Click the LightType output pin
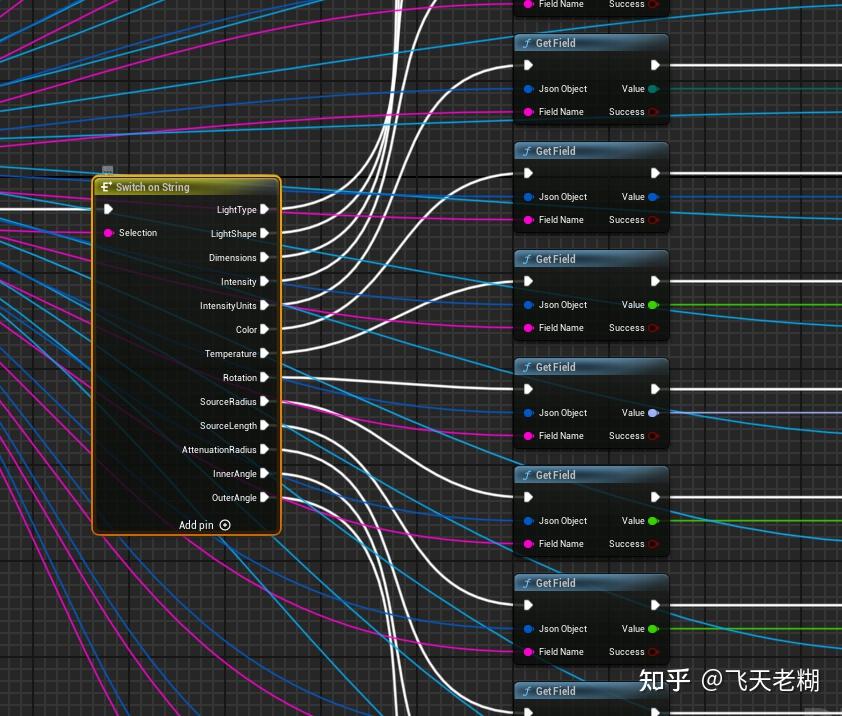Screen dimensions: 842x716 tap(265, 209)
